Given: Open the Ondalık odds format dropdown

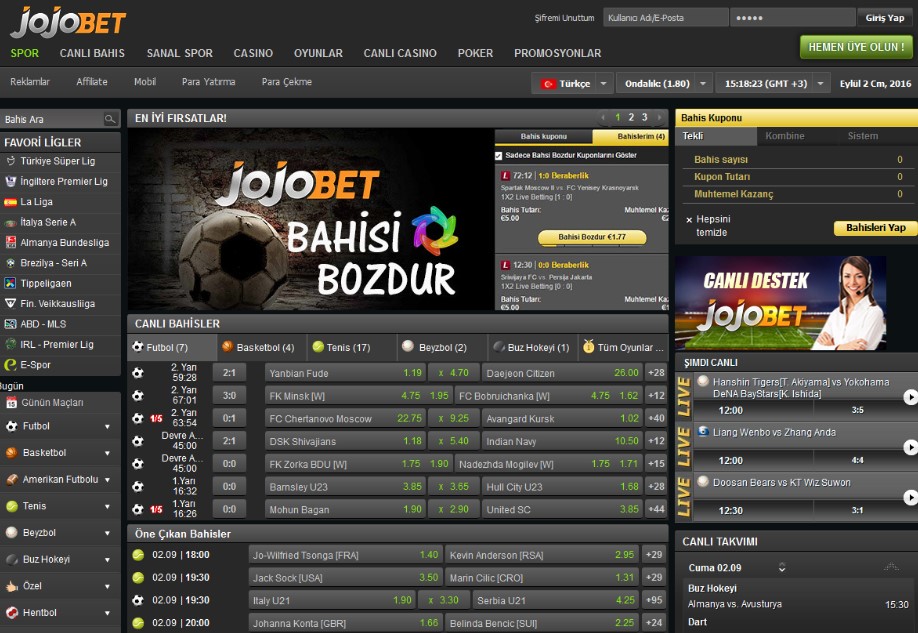Looking at the screenshot, I should [x=703, y=84].
